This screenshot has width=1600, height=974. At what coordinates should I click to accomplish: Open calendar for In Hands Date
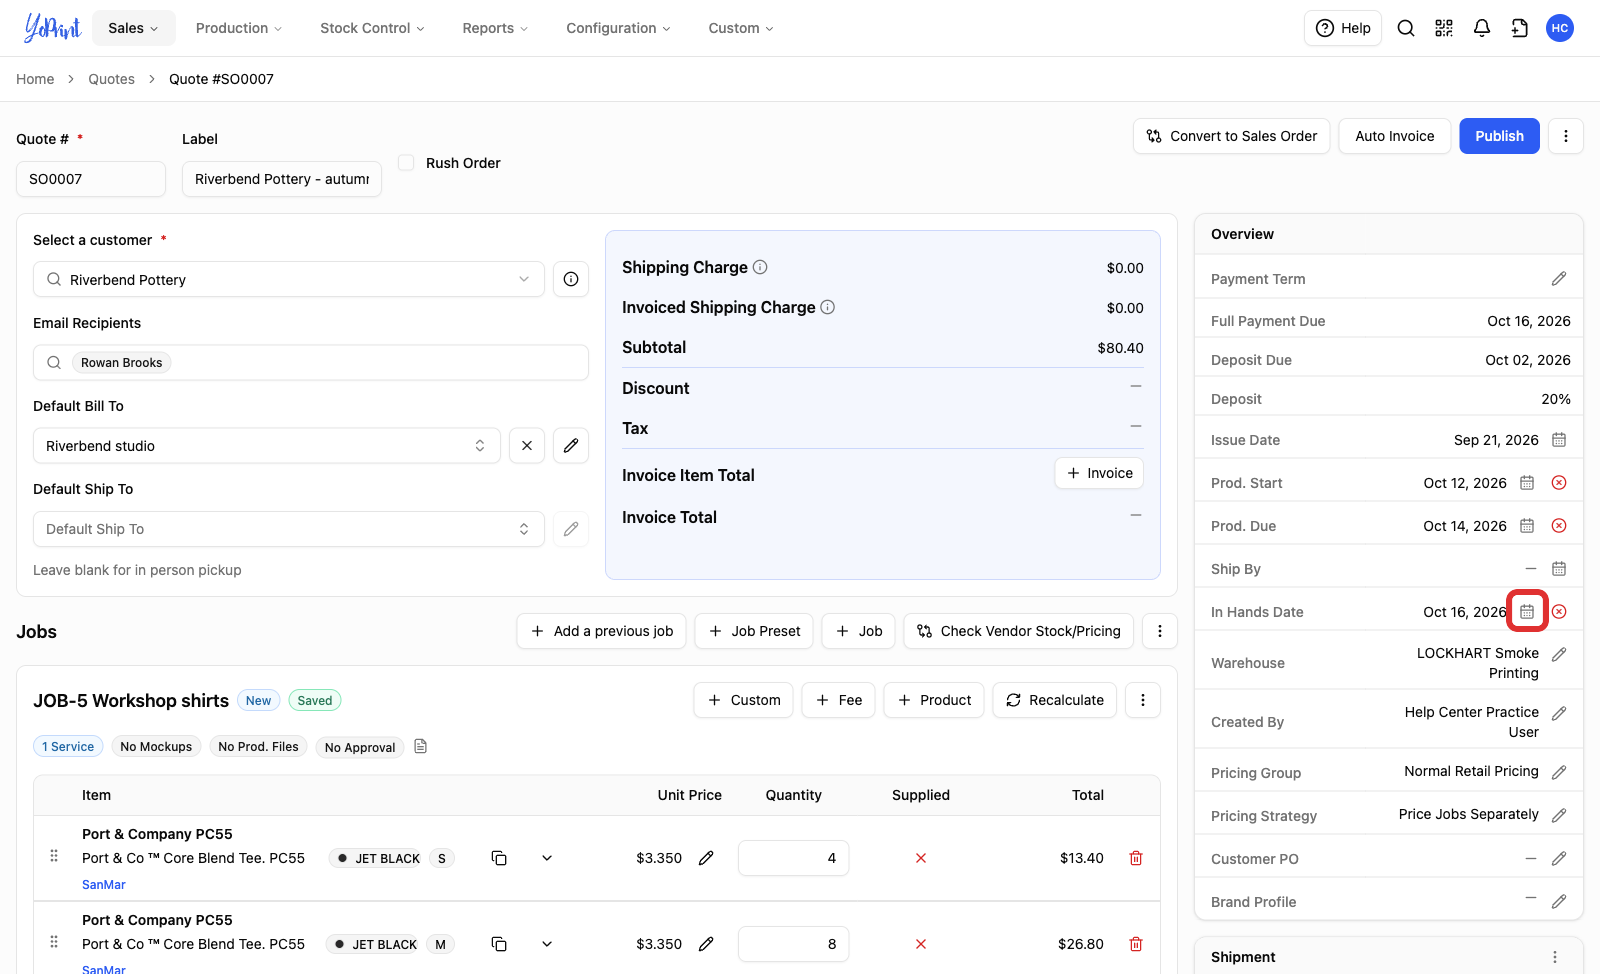point(1527,611)
